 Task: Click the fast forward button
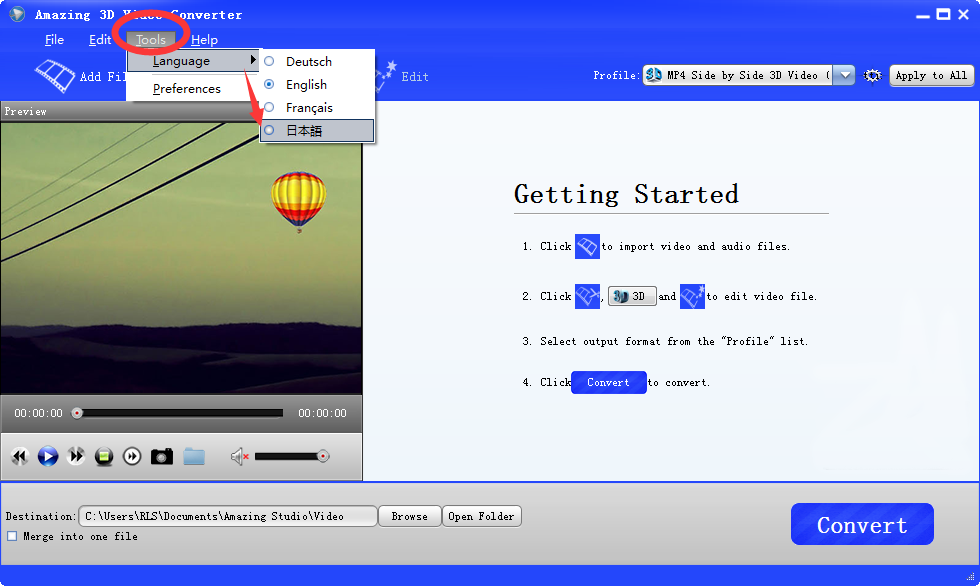click(x=76, y=457)
